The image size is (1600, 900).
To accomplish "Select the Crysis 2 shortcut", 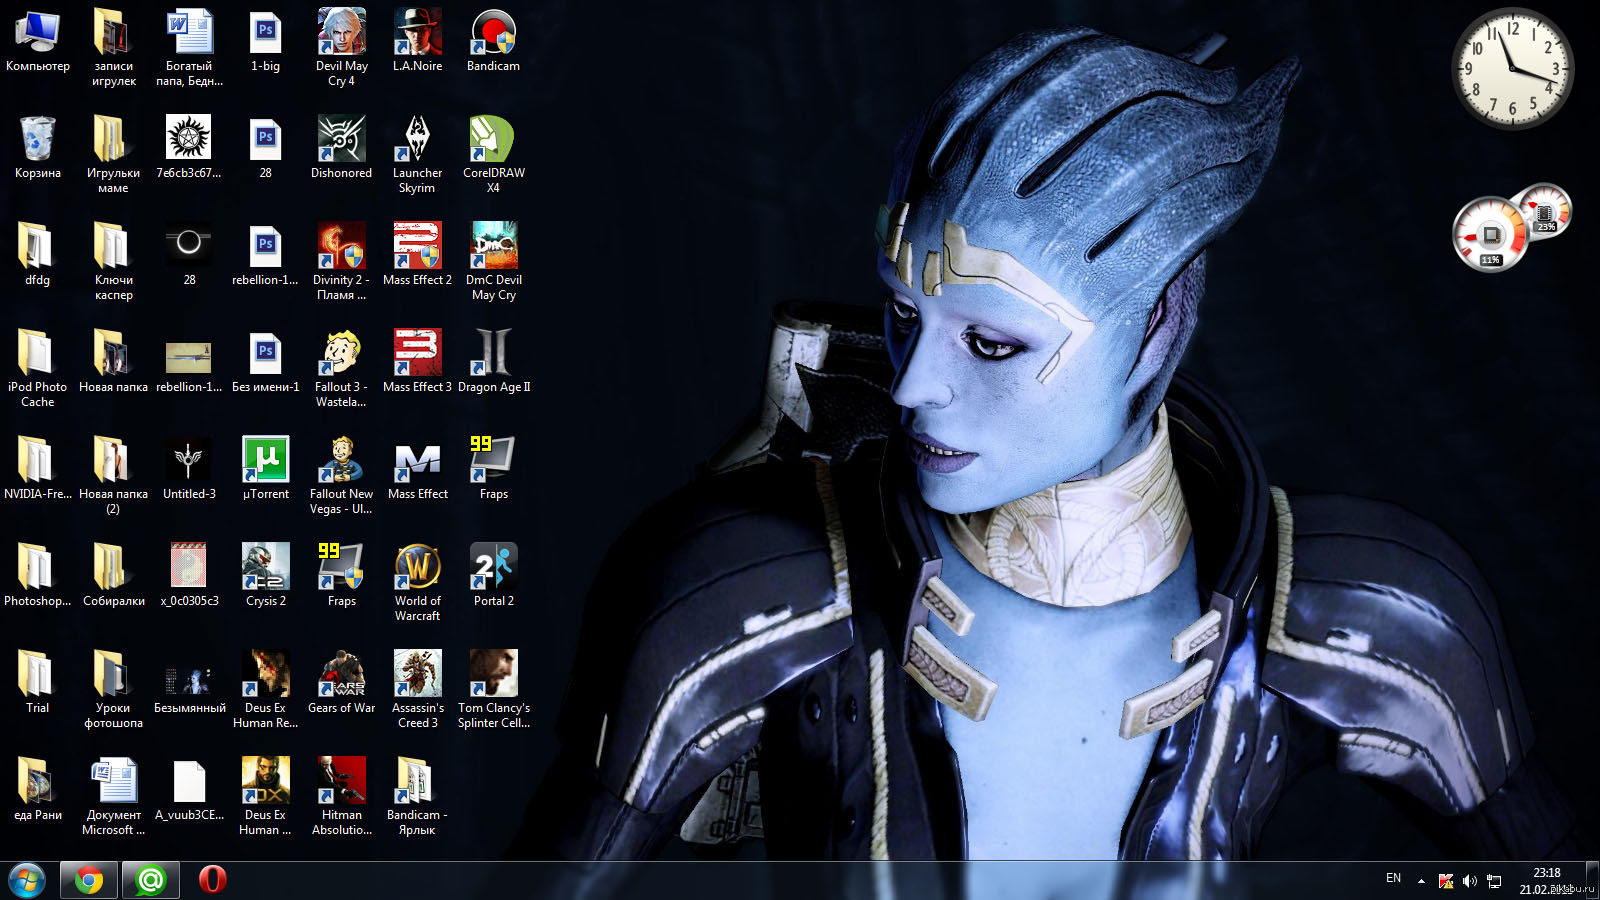I will pyautogui.click(x=266, y=577).
